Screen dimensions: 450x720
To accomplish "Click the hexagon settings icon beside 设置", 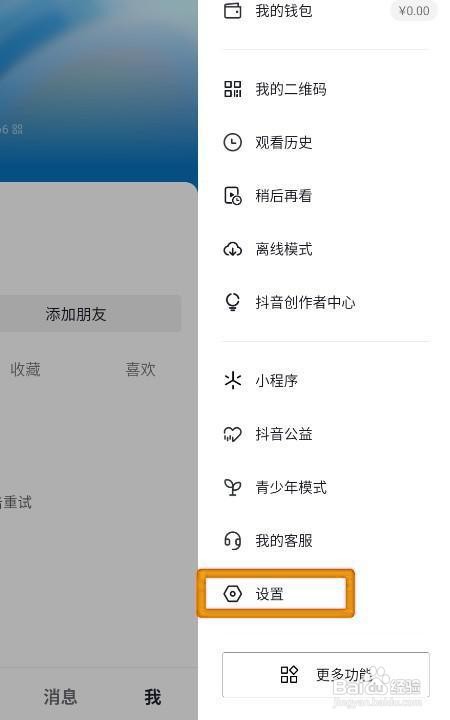I will click(232, 594).
